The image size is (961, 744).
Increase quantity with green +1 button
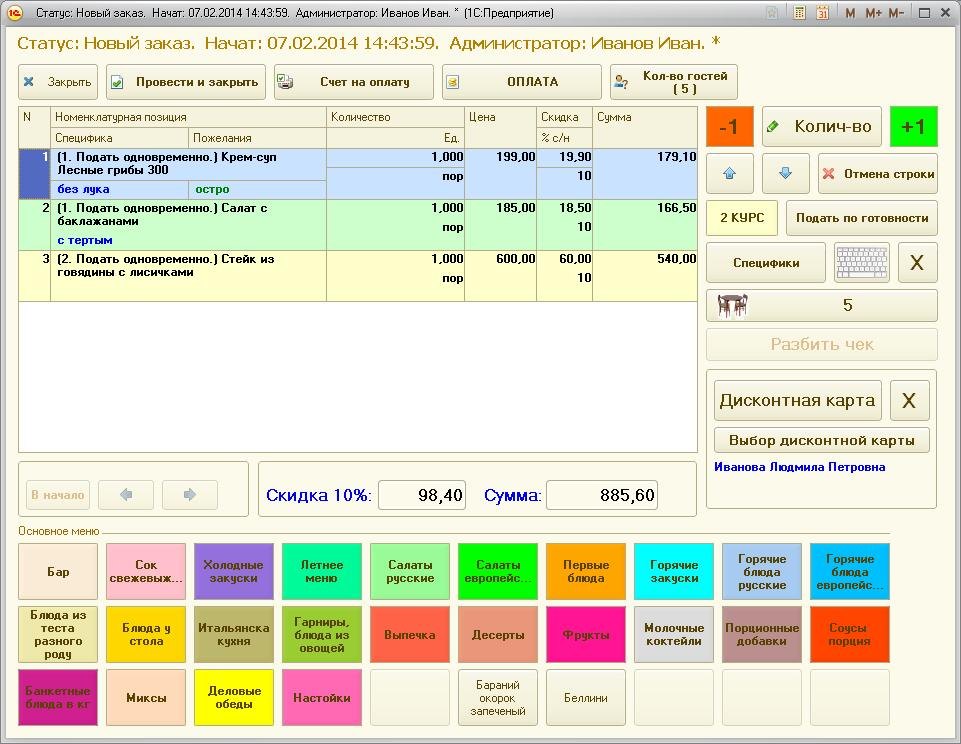913,126
